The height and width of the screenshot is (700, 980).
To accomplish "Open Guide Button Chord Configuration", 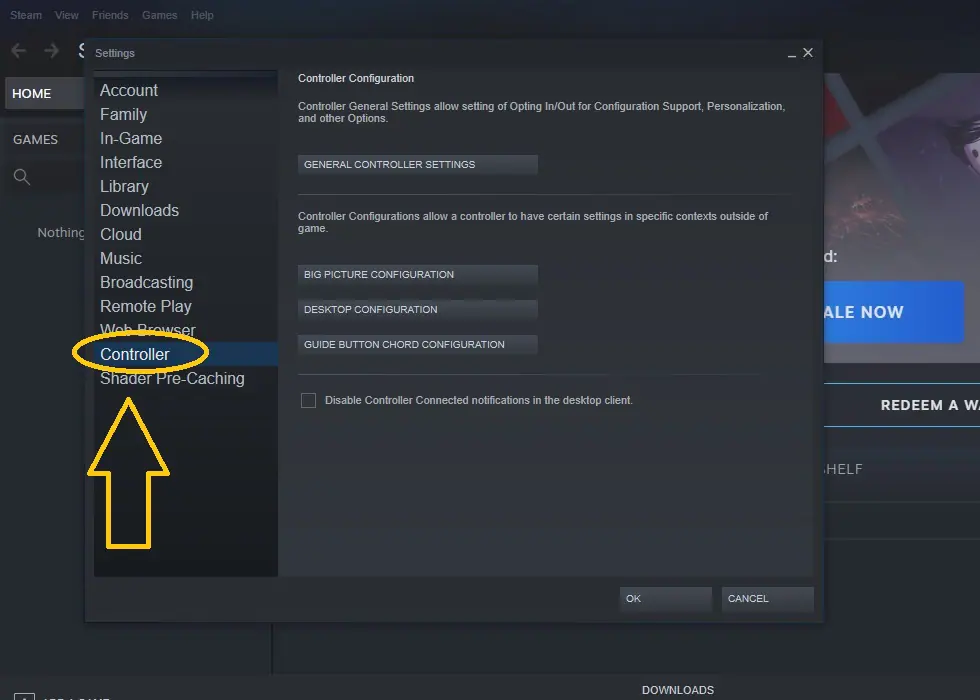I will [x=418, y=344].
